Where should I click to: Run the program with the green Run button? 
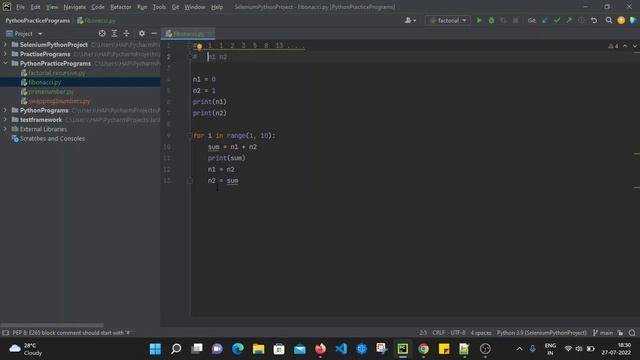(x=479, y=20)
